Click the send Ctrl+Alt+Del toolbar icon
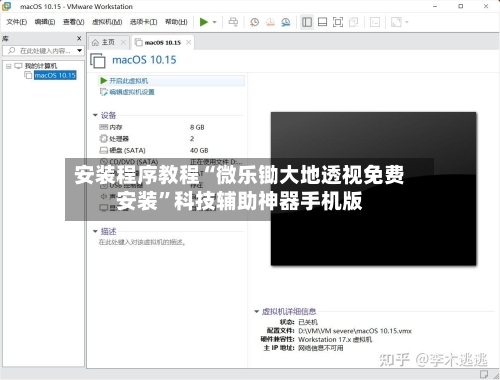Image resolution: width=500 pixels, height=380 pixels. coord(233,22)
